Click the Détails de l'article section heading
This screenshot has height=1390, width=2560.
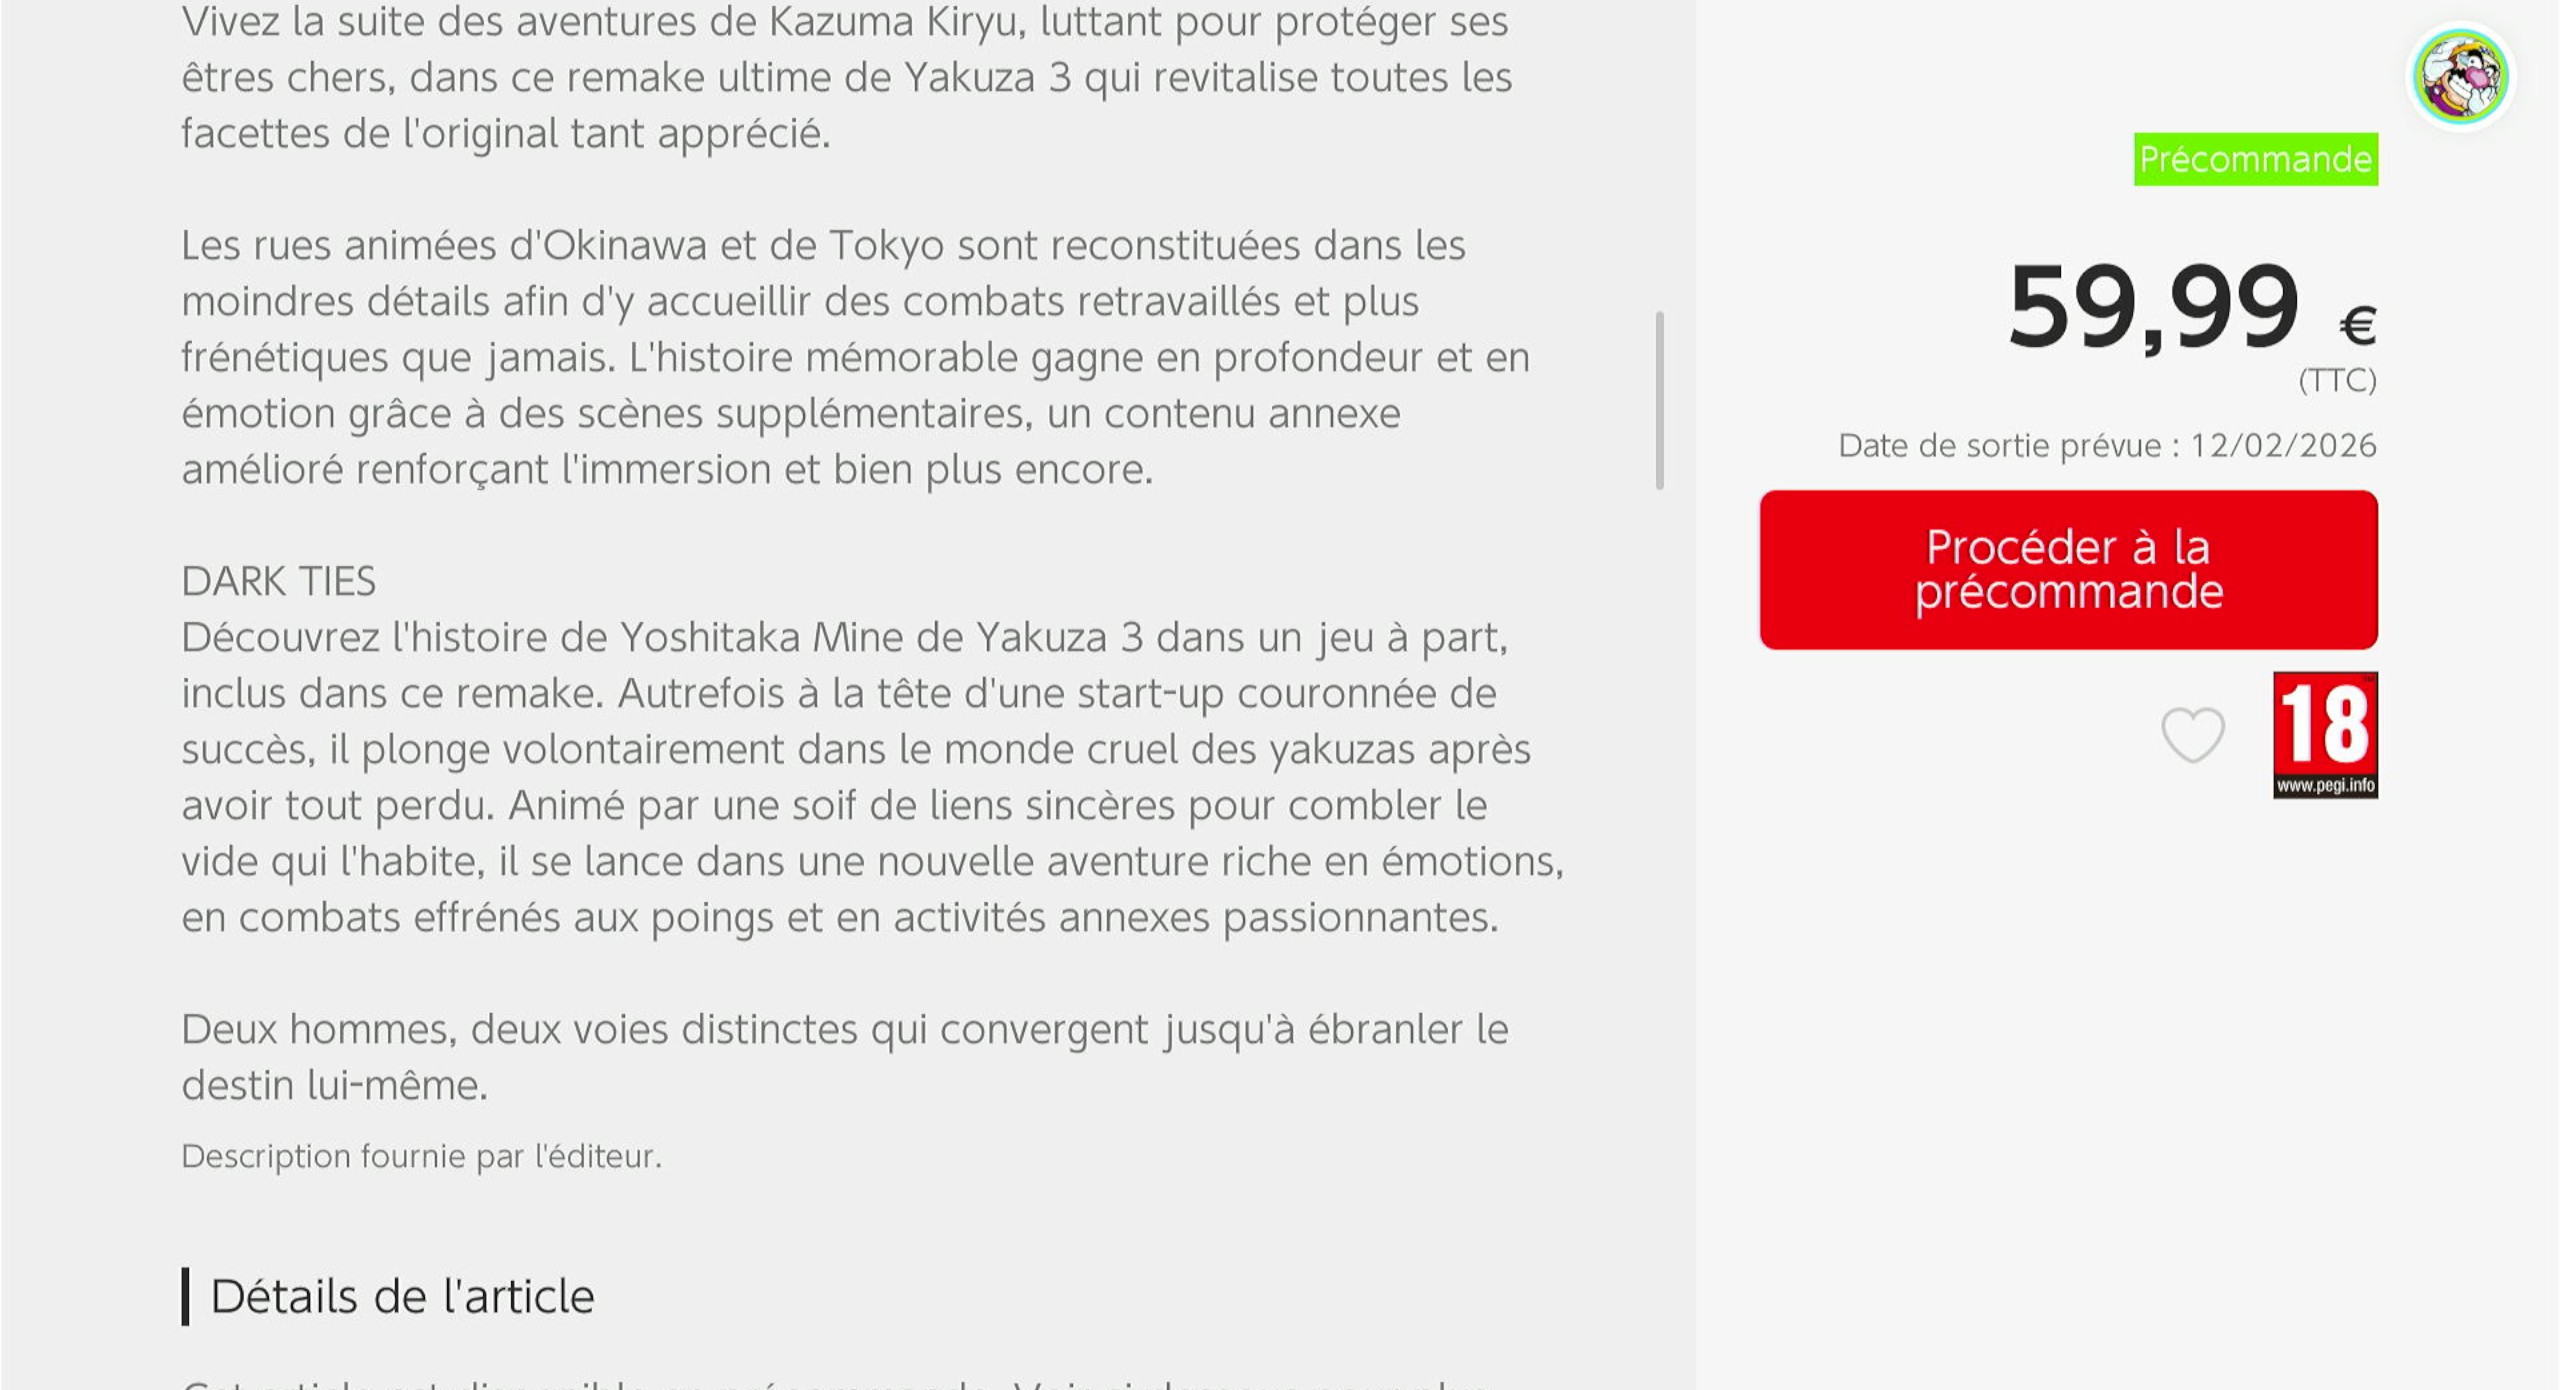tap(402, 1296)
